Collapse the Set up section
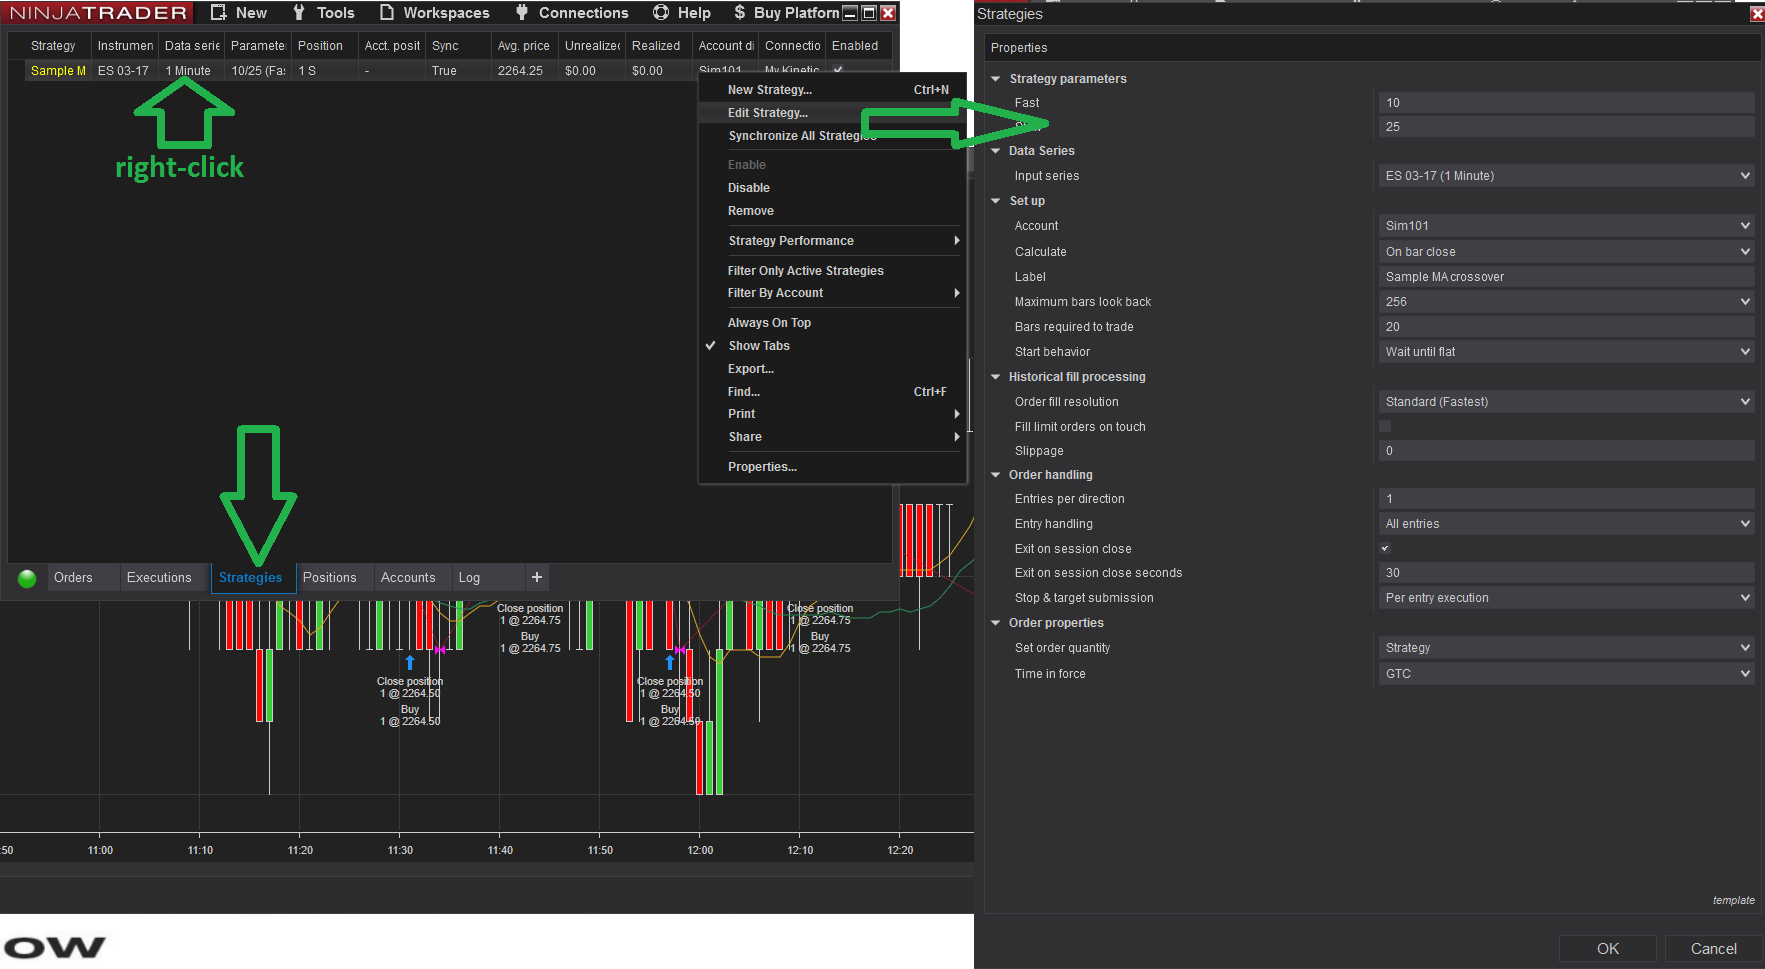The width and height of the screenshot is (1765, 969). [x=996, y=201]
